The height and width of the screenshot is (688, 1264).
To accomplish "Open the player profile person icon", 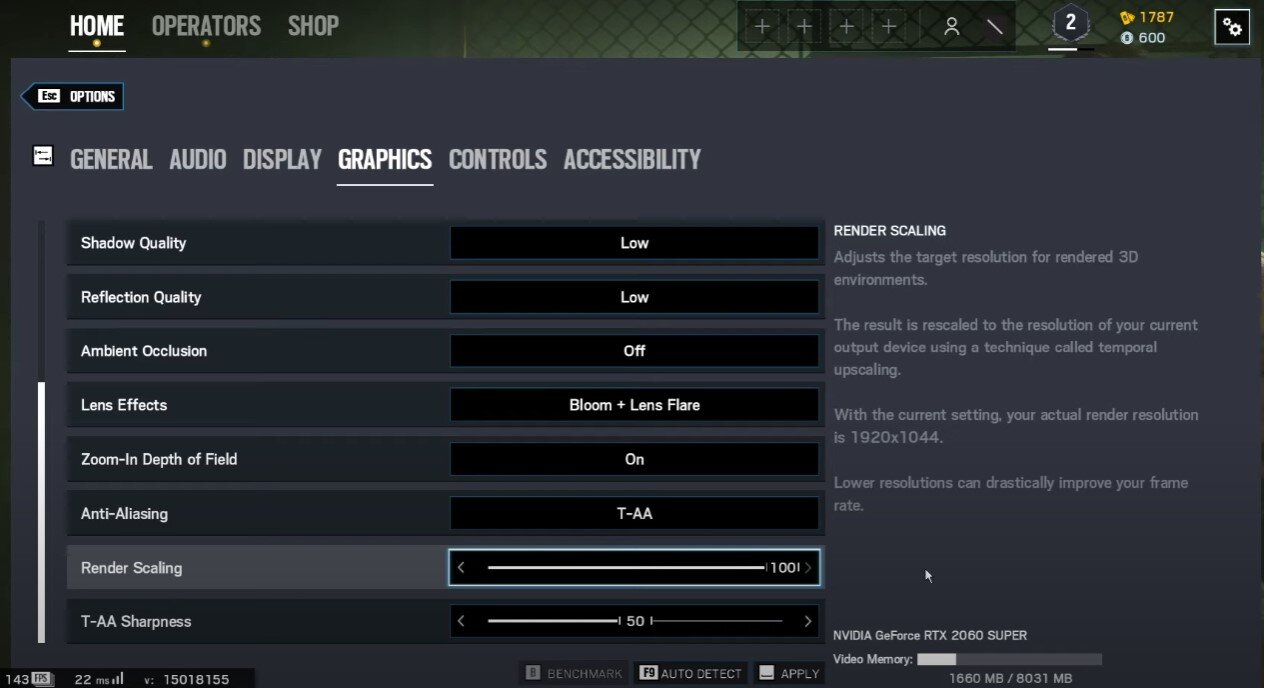I will coord(952,27).
